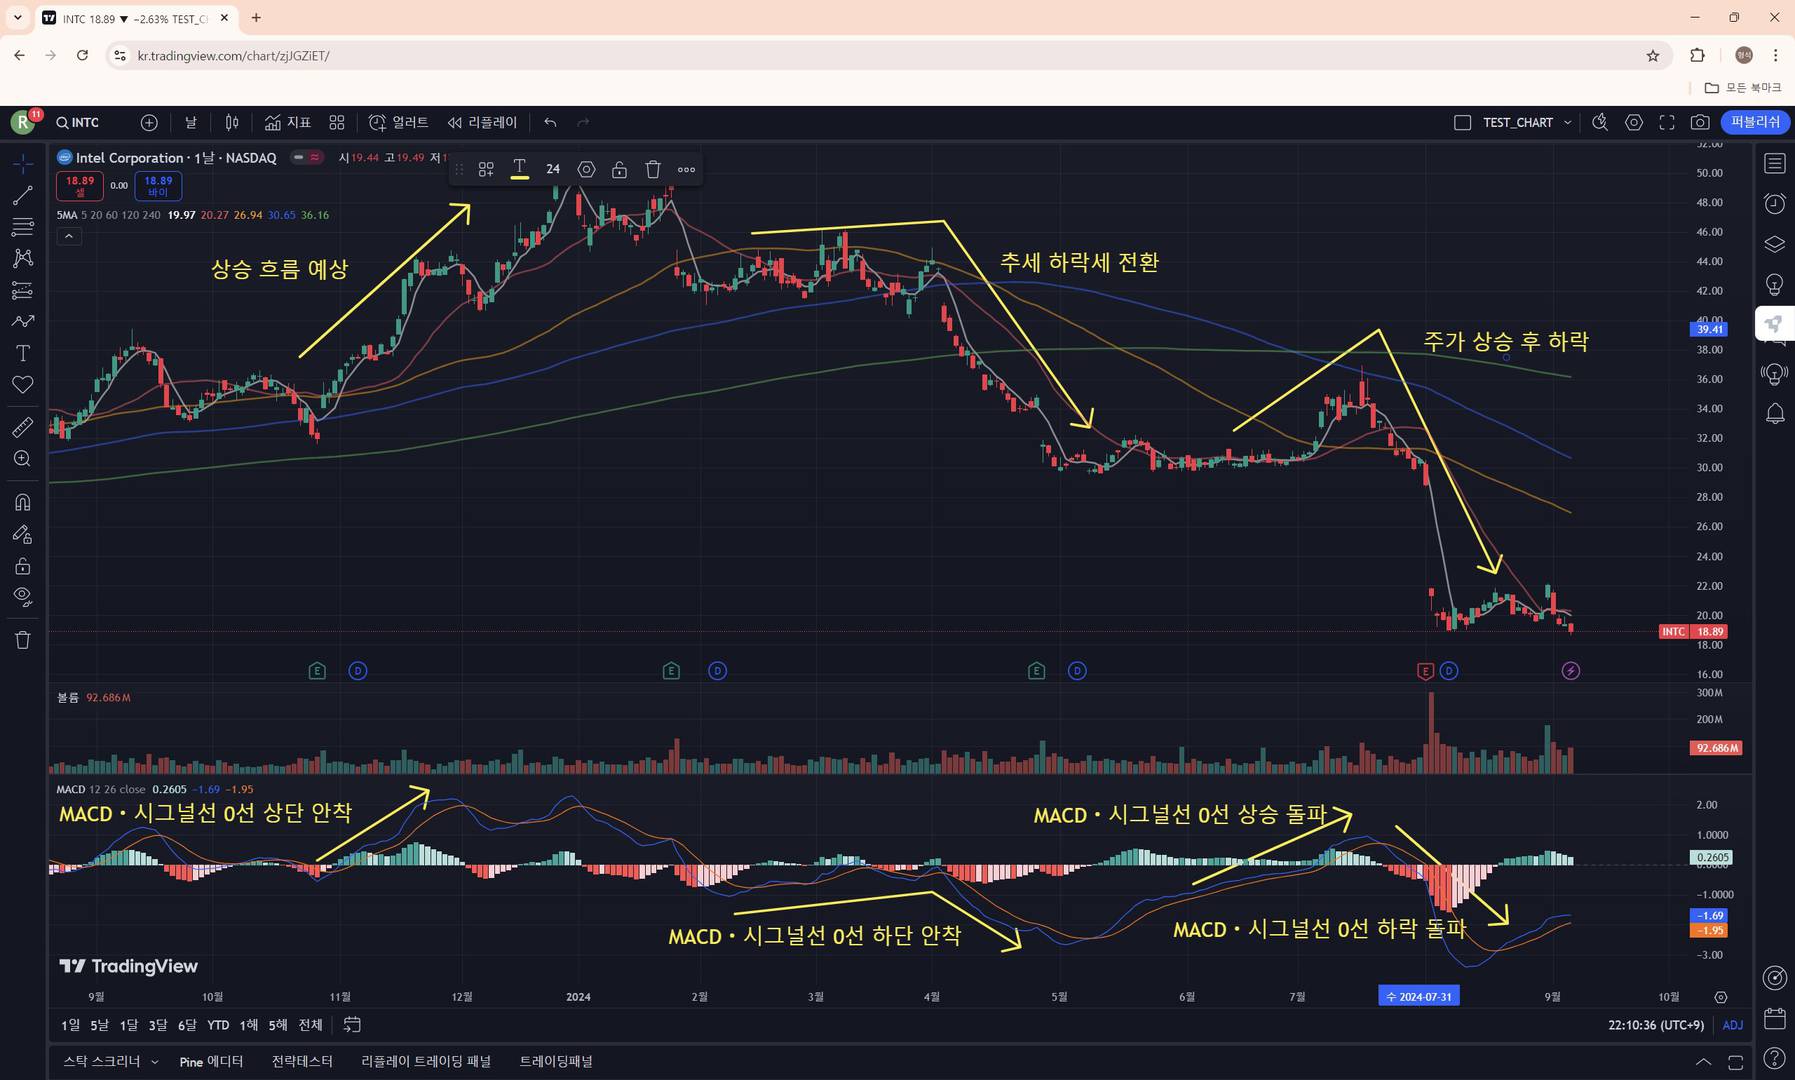Open the notifications bell panel
Viewport: 1795px width, 1080px height.
1775,413
